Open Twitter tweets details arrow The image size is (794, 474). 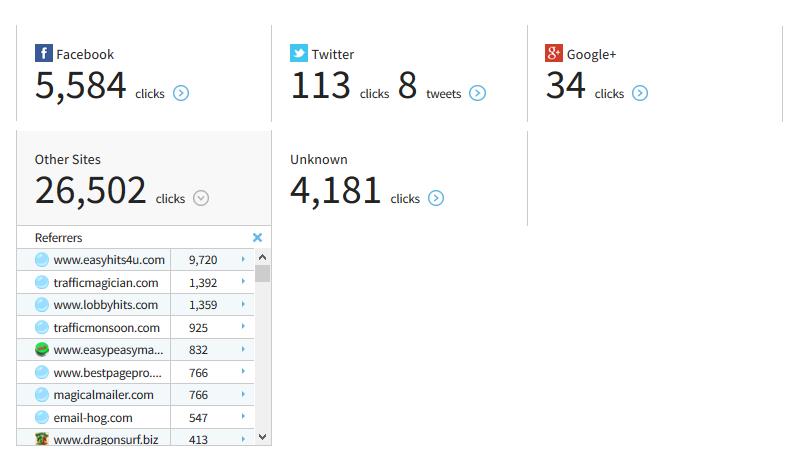(478, 93)
